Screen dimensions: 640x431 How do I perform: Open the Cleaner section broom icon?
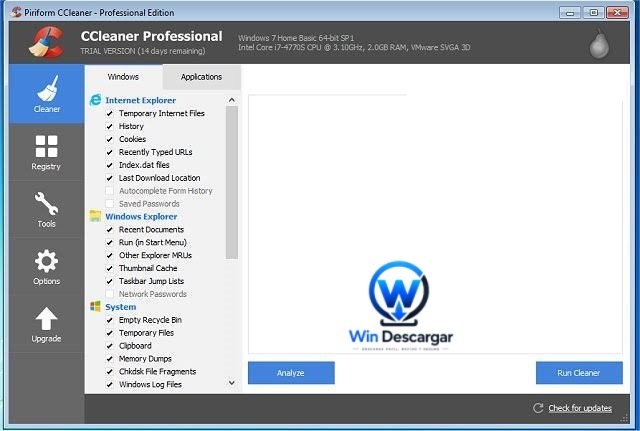coord(47,88)
